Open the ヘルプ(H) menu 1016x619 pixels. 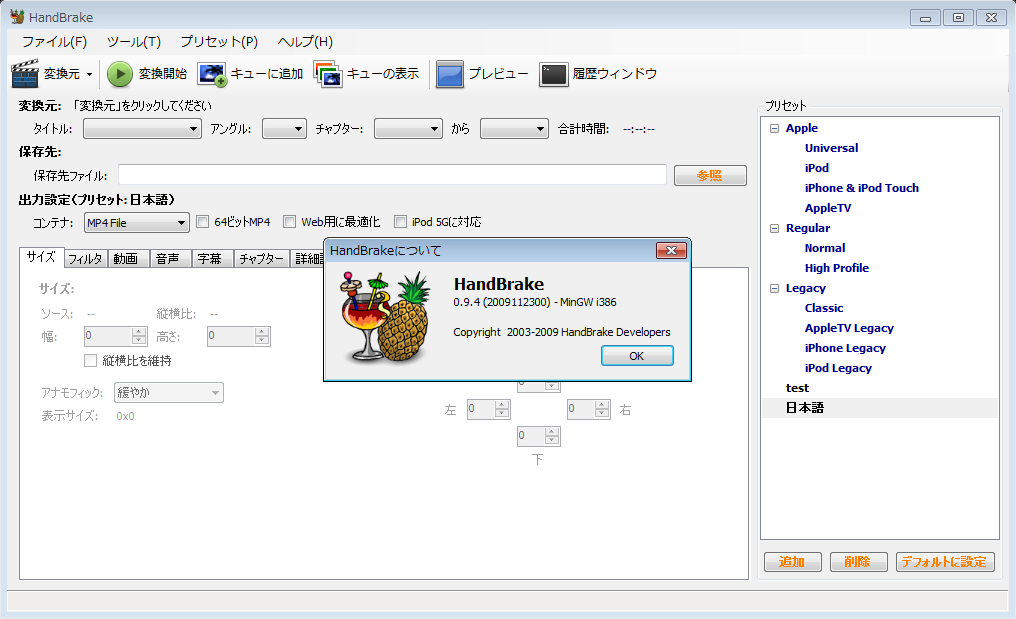coord(305,41)
